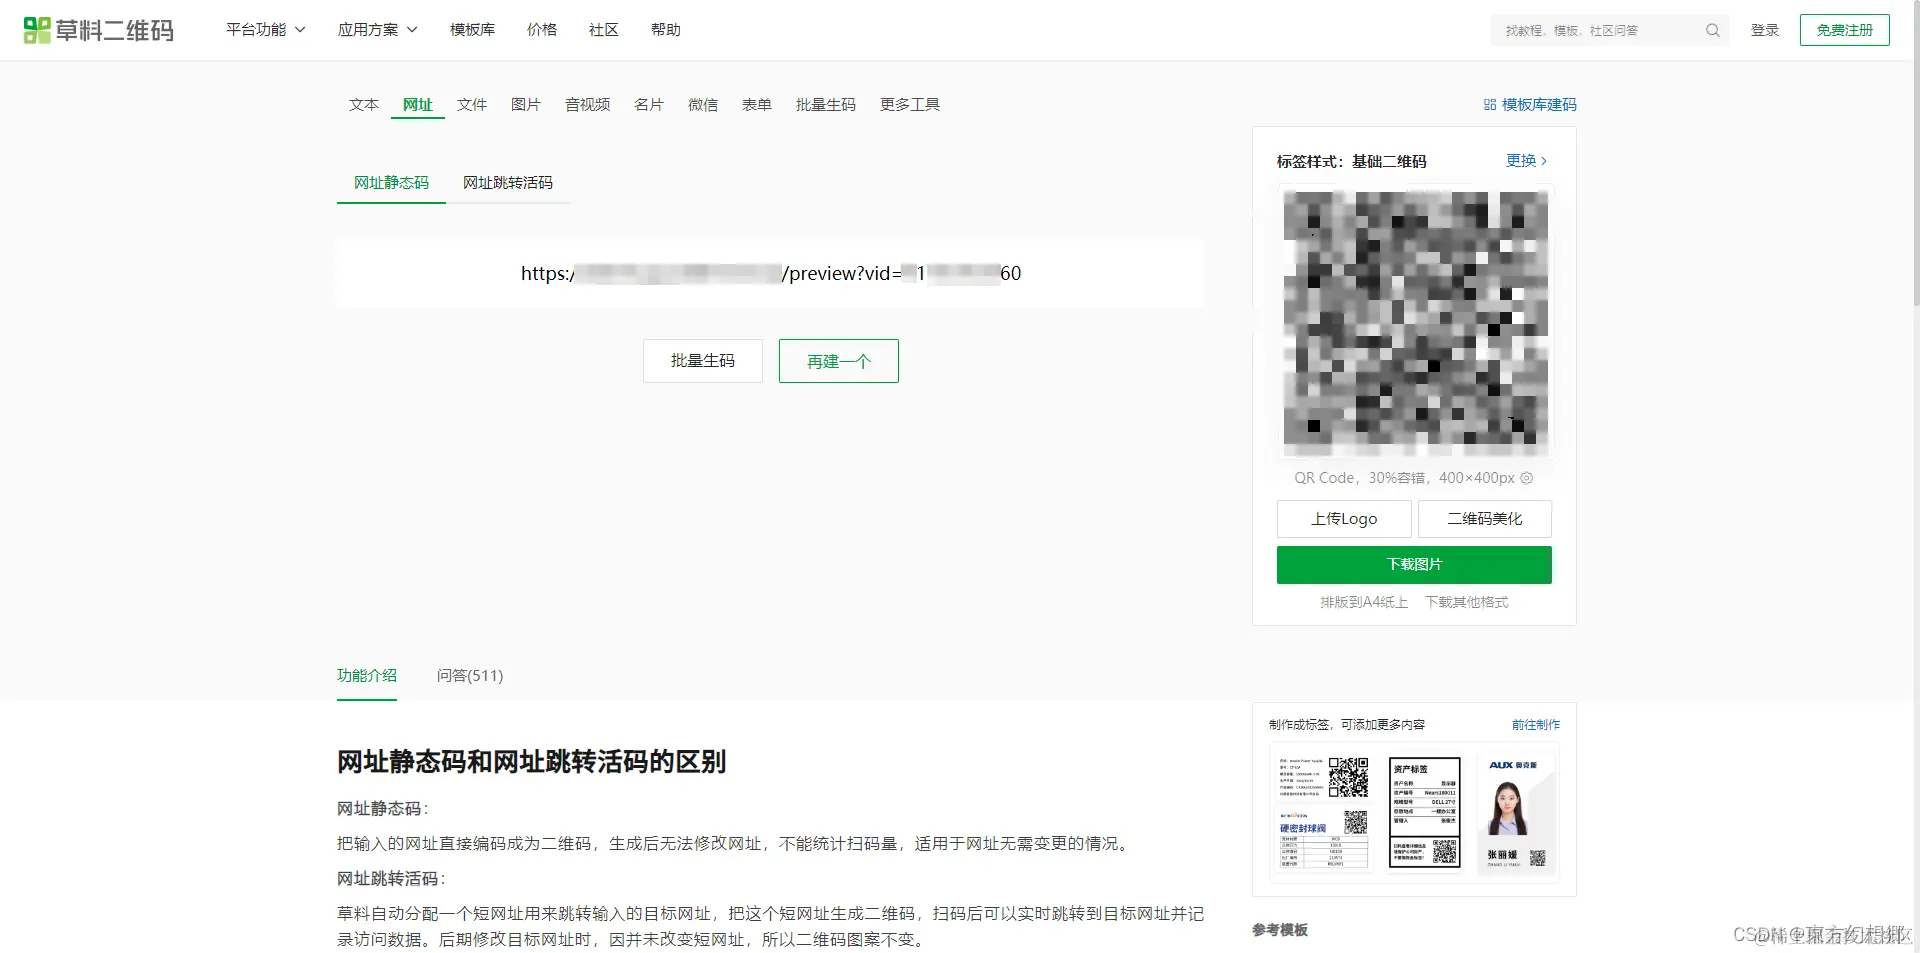Click the 前往制作 link
1920x953 pixels.
coord(1536,724)
